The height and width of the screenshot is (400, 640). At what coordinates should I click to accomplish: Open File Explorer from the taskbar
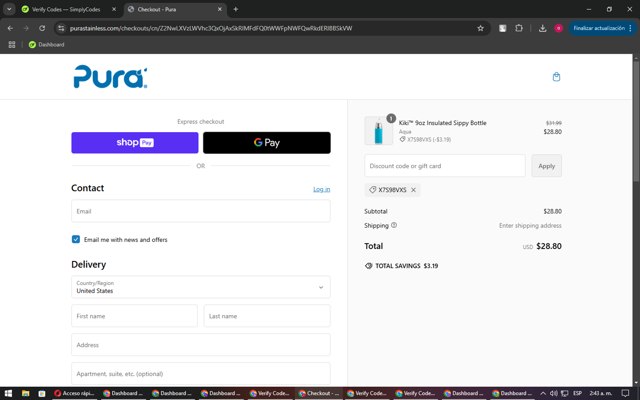[25, 393]
